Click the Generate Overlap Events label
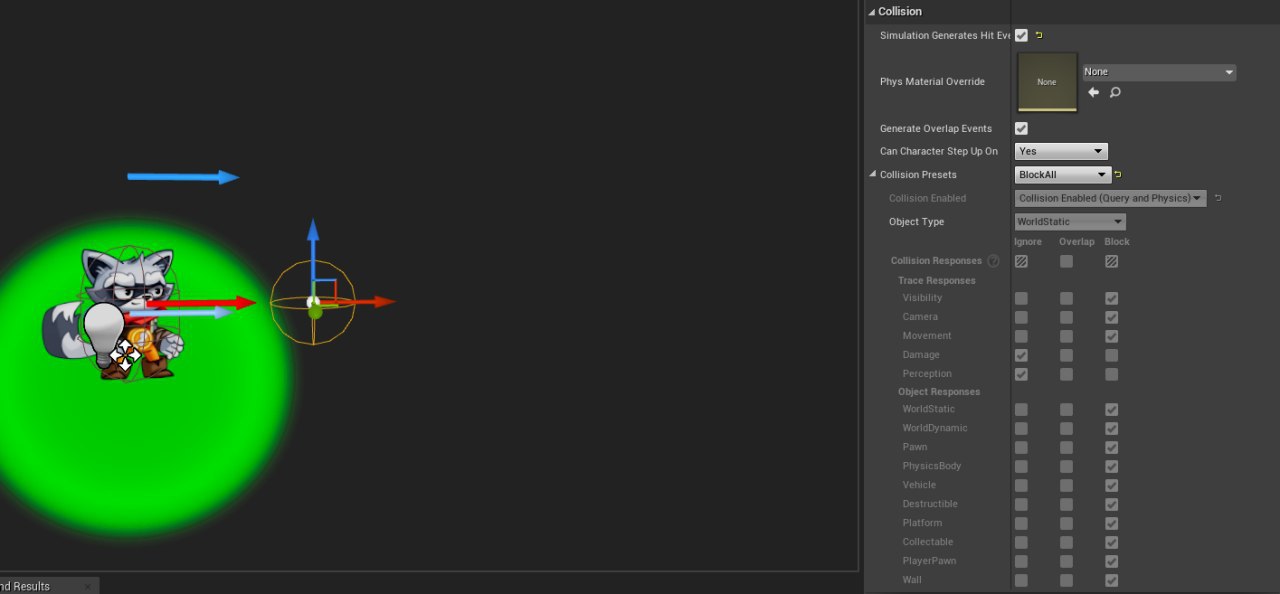This screenshot has width=1280, height=594. tap(936, 129)
